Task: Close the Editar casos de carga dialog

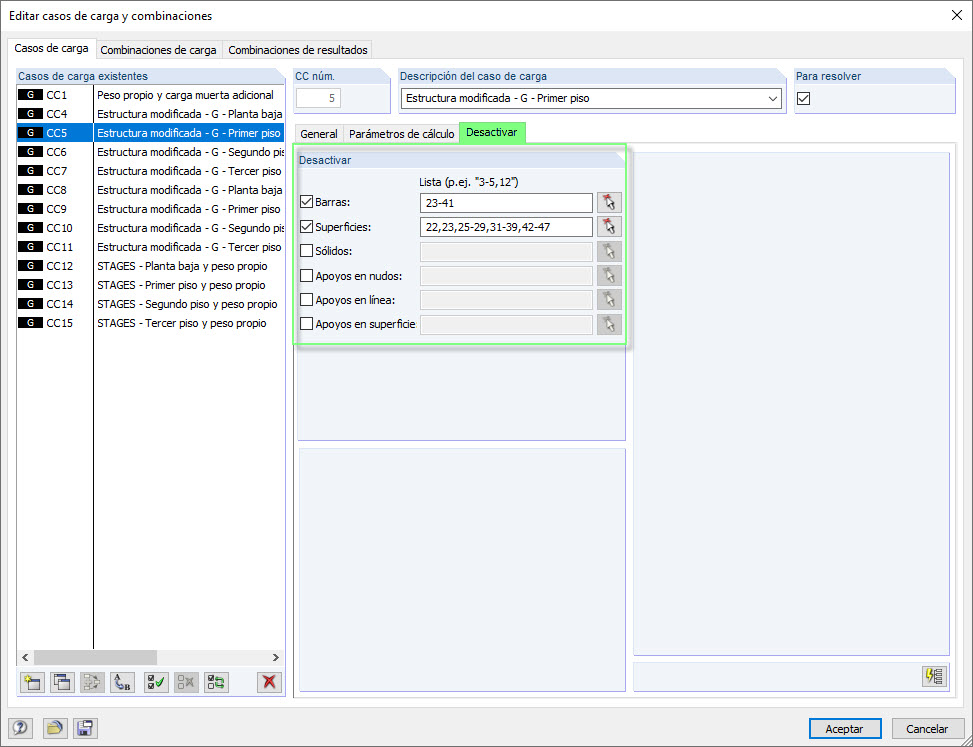Action: pyautogui.click(x=957, y=16)
